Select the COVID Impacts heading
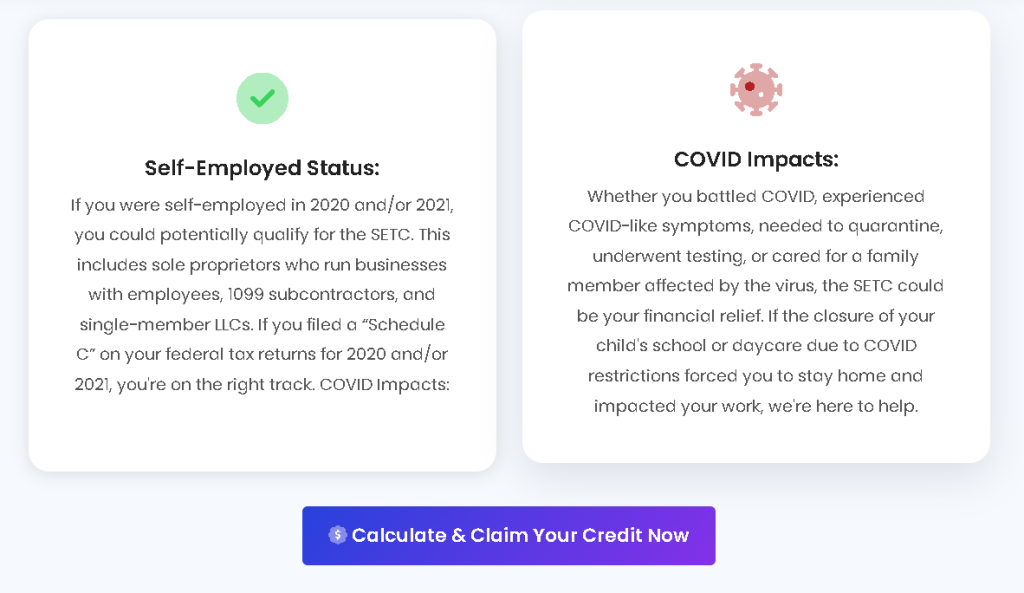The height and width of the screenshot is (593, 1024). 756,159
